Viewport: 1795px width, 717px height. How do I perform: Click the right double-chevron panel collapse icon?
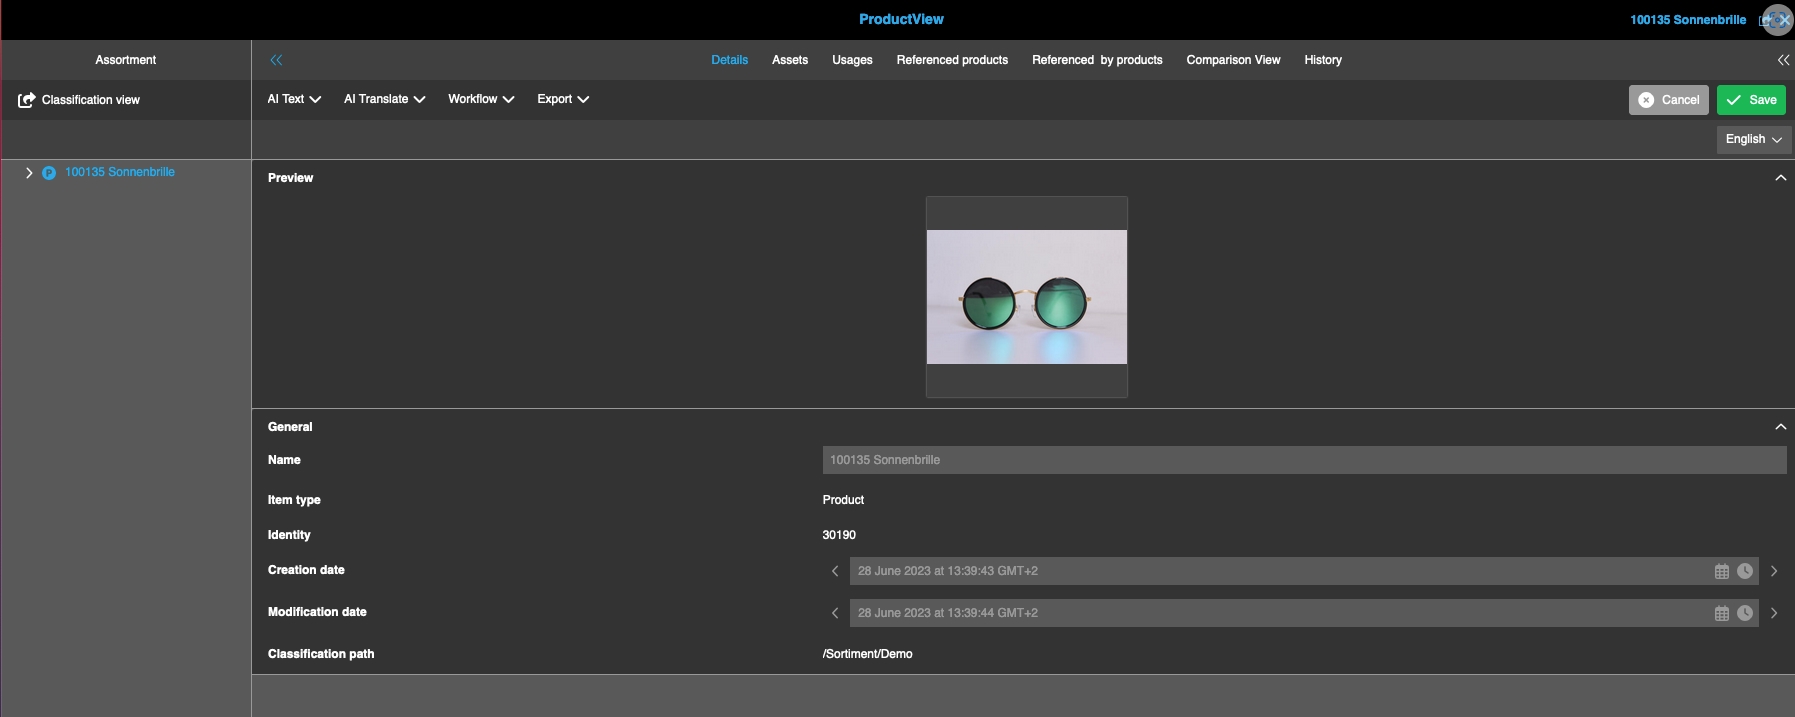coord(1783,60)
